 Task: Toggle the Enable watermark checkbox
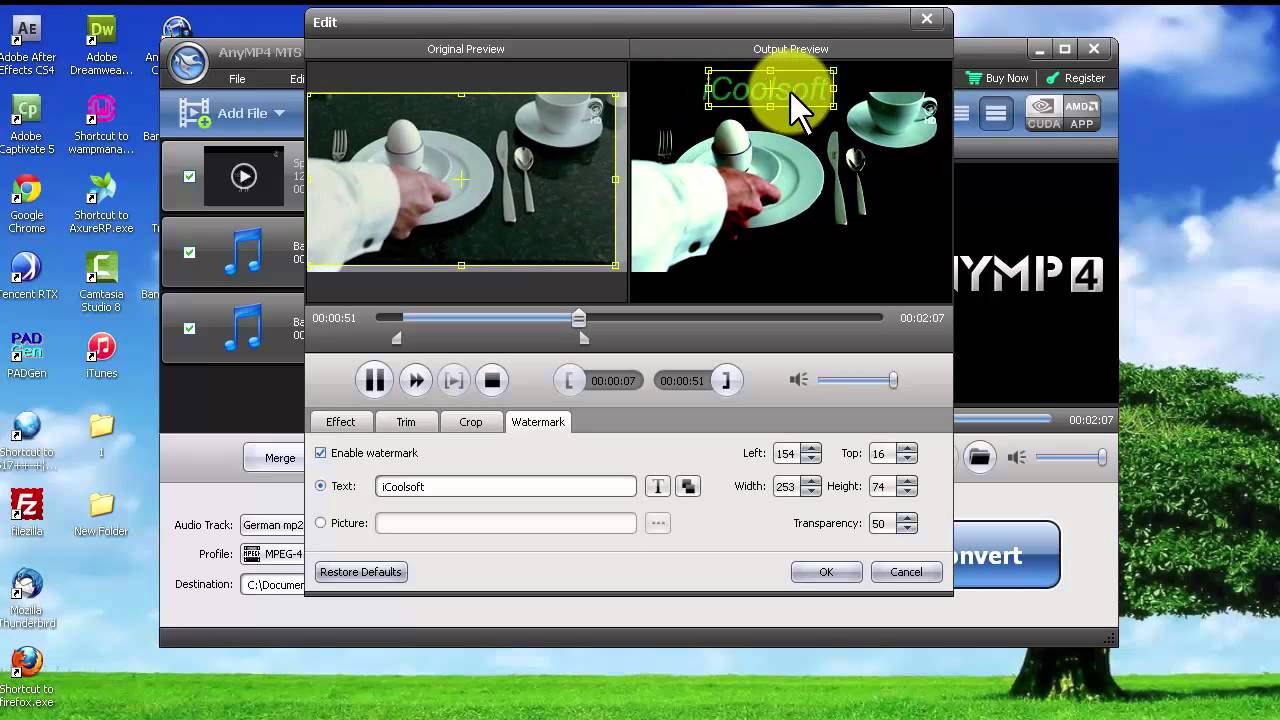[x=321, y=453]
